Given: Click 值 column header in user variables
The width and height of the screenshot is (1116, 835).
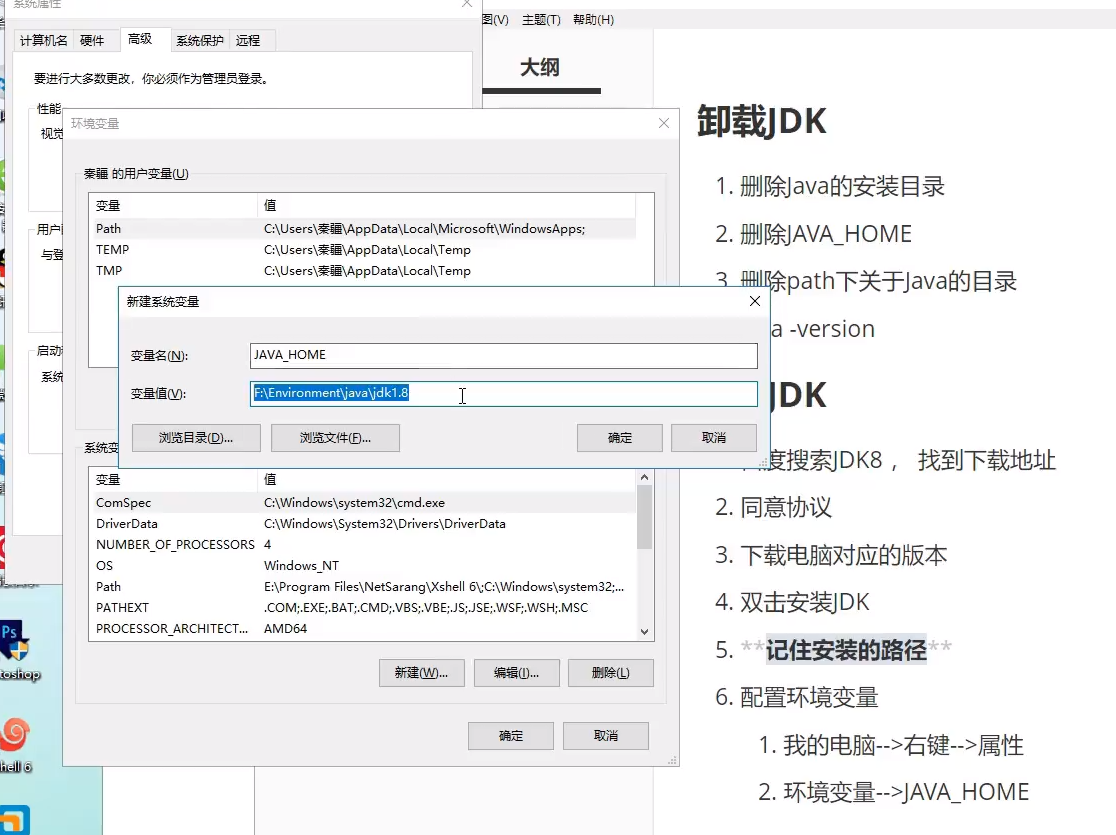Looking at the screenshot, I should coord(446,206).
